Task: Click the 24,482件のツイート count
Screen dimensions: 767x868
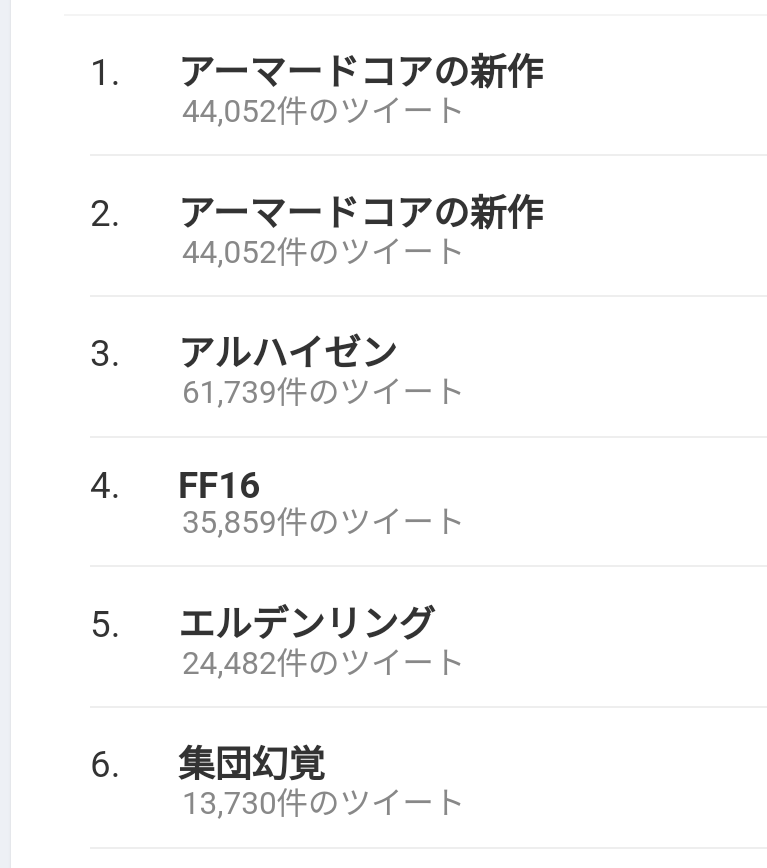Action: pos(323,663)
